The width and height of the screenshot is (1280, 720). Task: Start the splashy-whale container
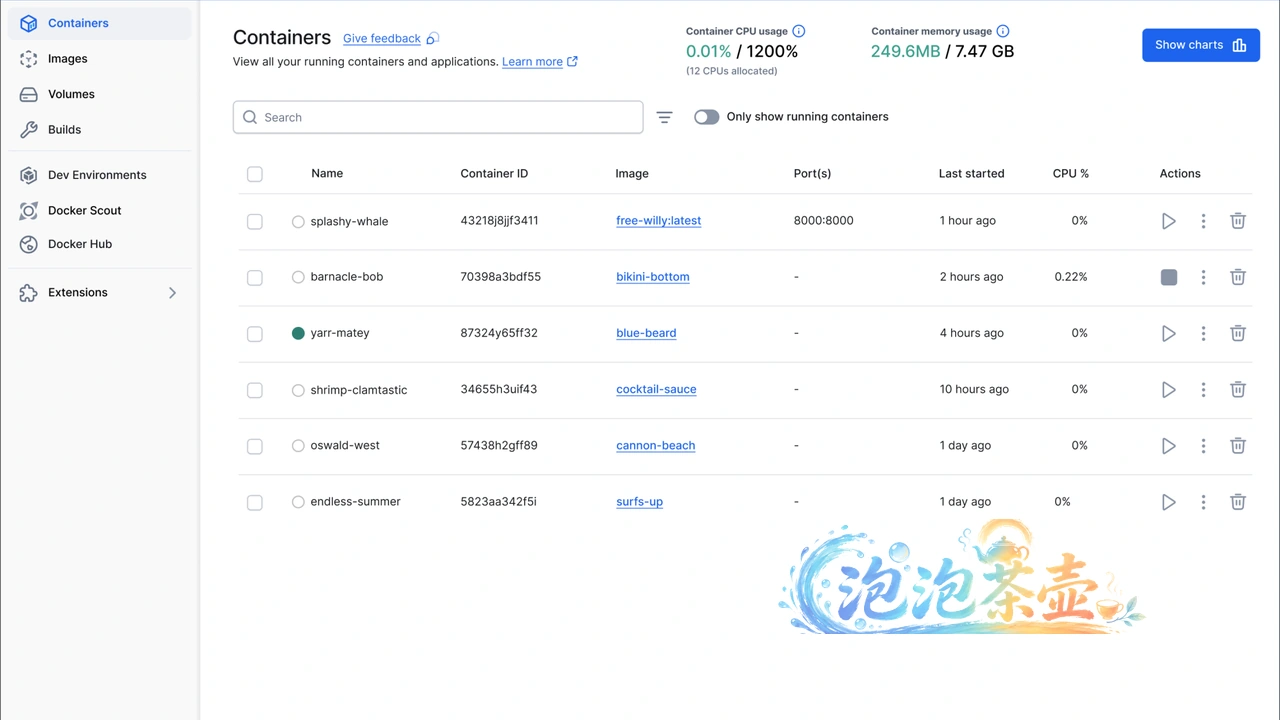coord(1168,221)
